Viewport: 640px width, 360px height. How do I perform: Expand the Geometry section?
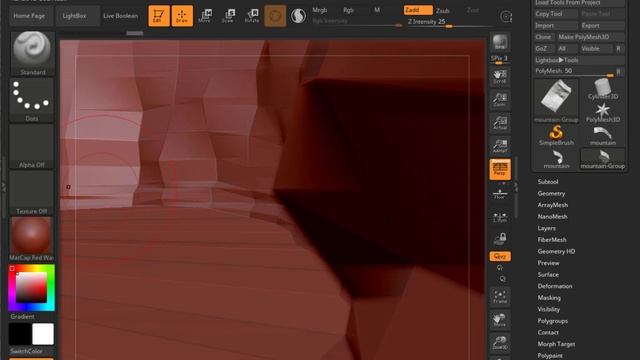551,193
